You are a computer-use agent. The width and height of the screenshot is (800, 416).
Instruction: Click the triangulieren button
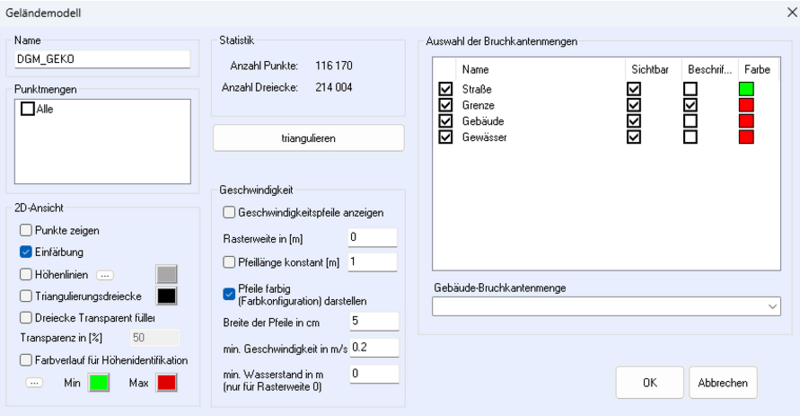(308, 138)
